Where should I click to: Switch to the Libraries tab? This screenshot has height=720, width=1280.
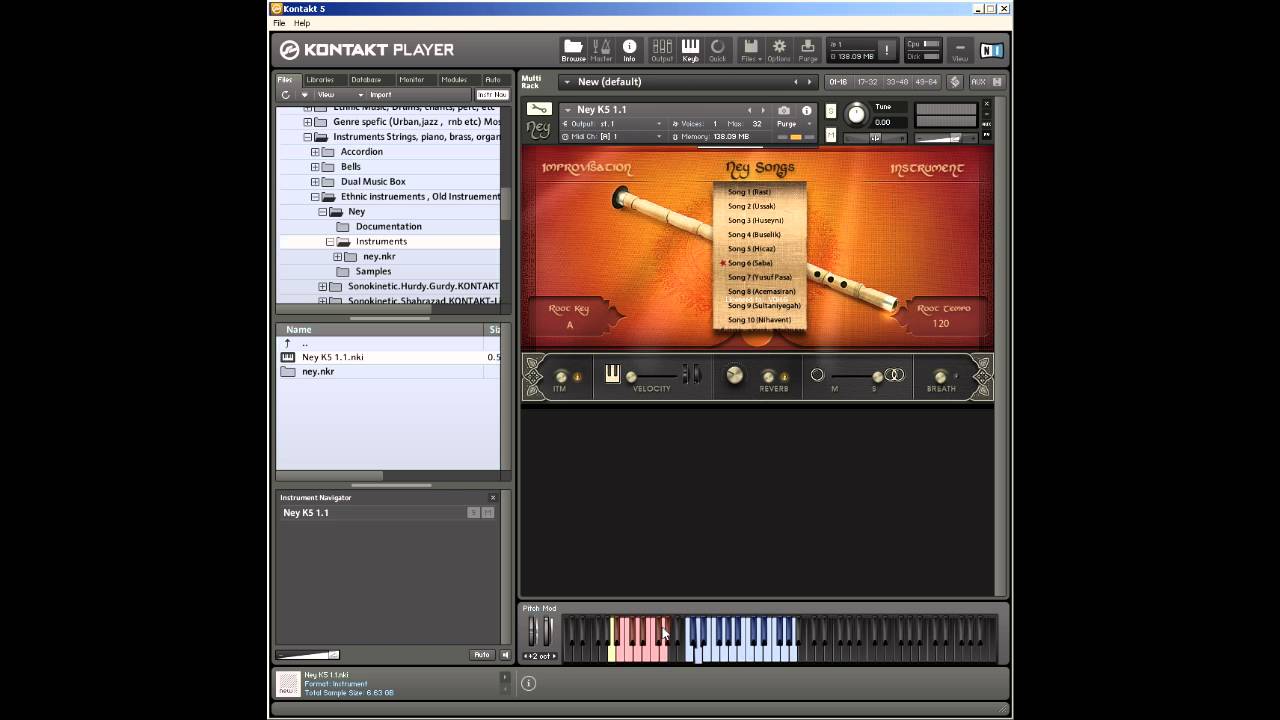[320, 80]
